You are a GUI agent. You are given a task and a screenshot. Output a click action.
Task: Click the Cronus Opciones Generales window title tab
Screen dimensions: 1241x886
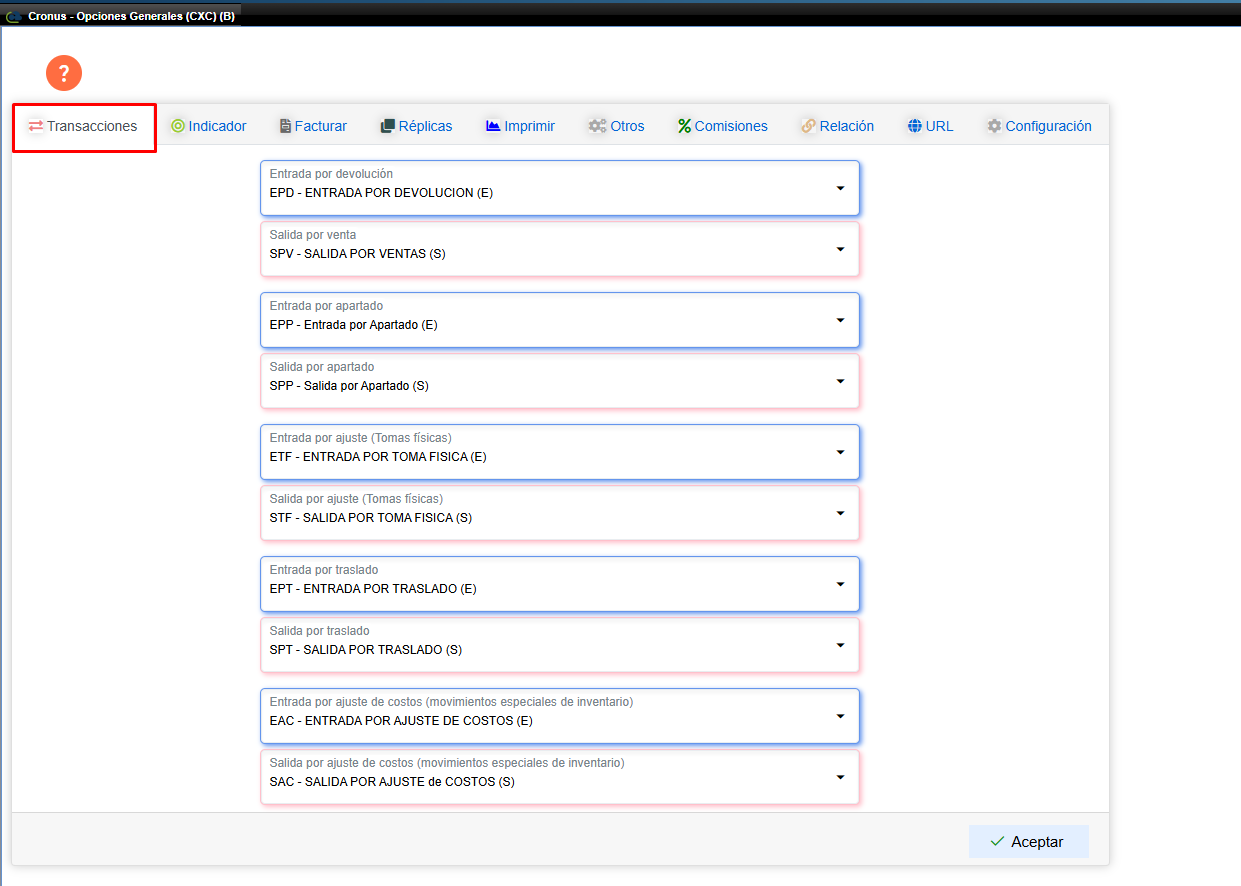122,16
